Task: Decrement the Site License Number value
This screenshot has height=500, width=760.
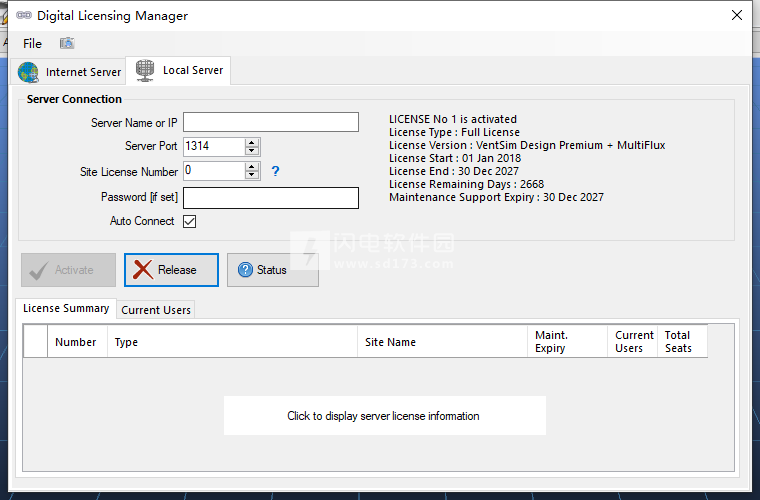Action: point(252,176)
